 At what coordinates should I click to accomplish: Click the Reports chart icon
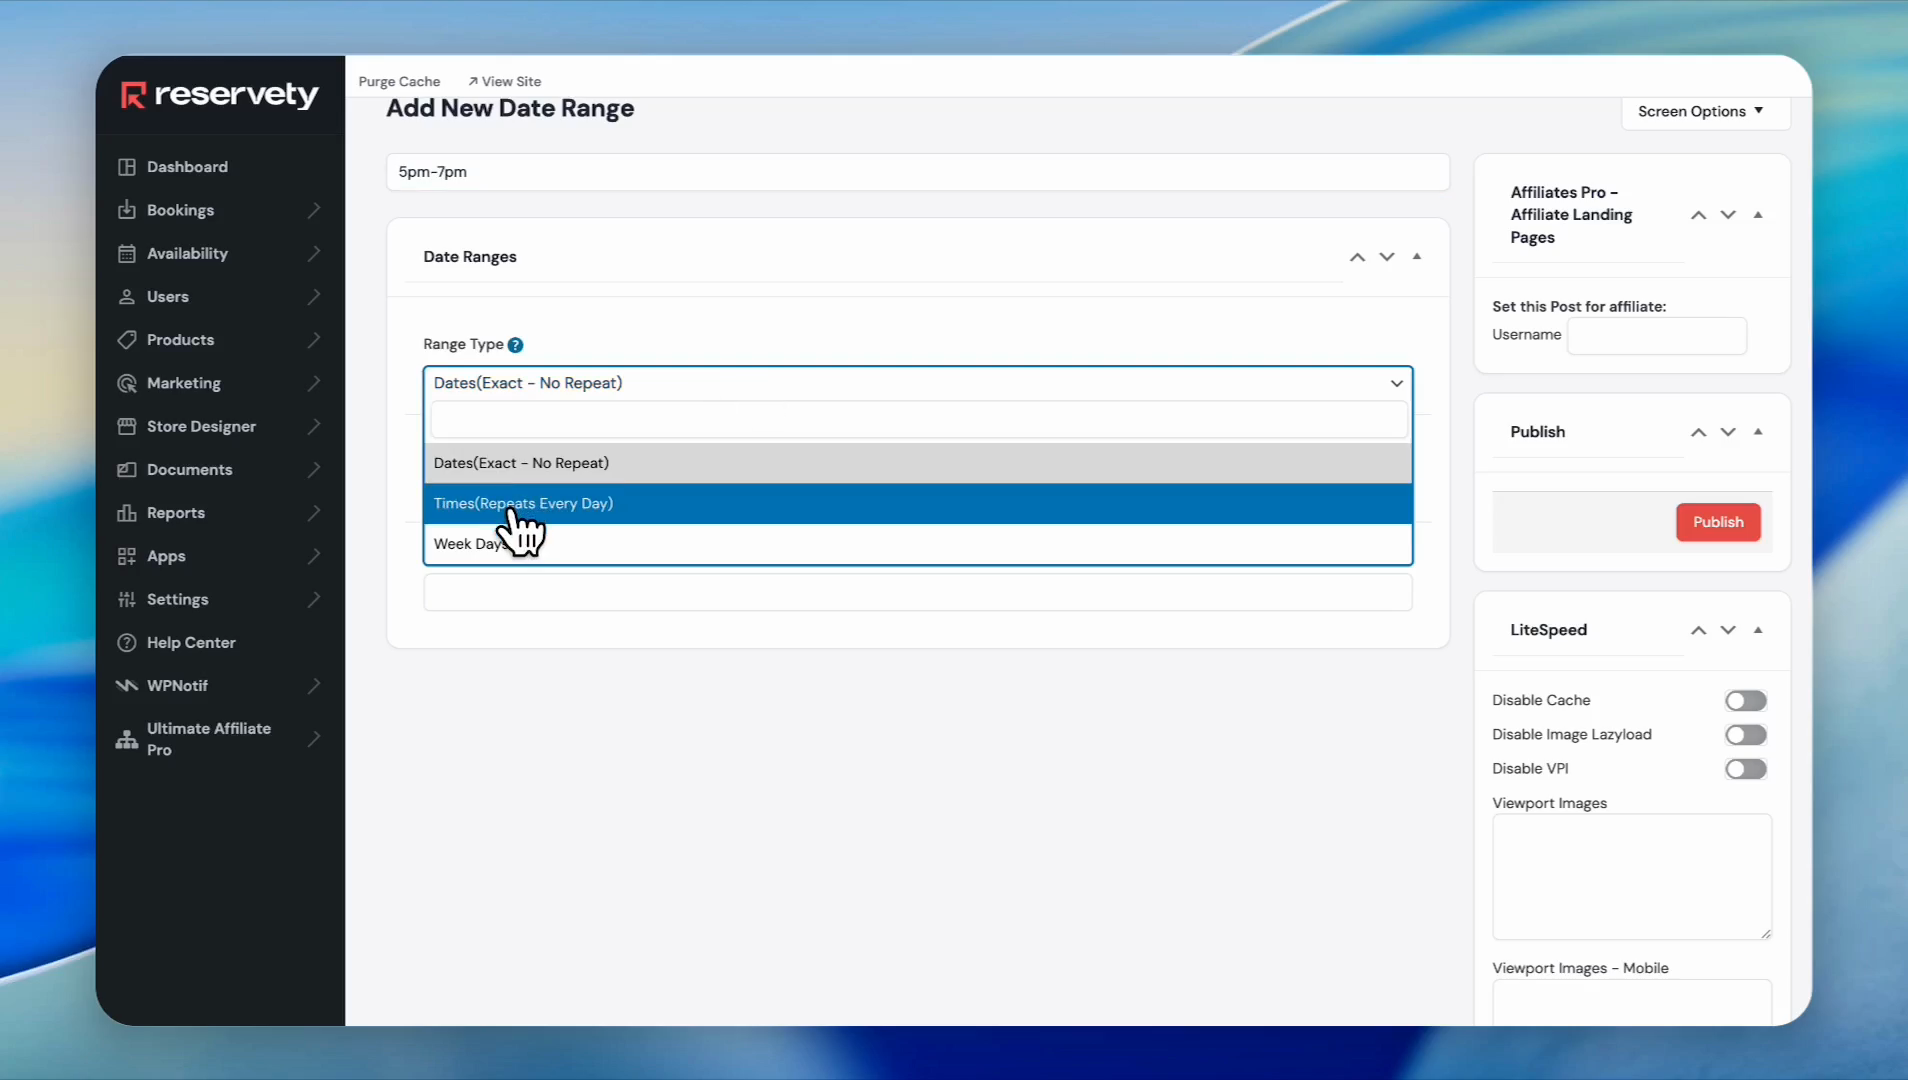click(x=127, y=513)
